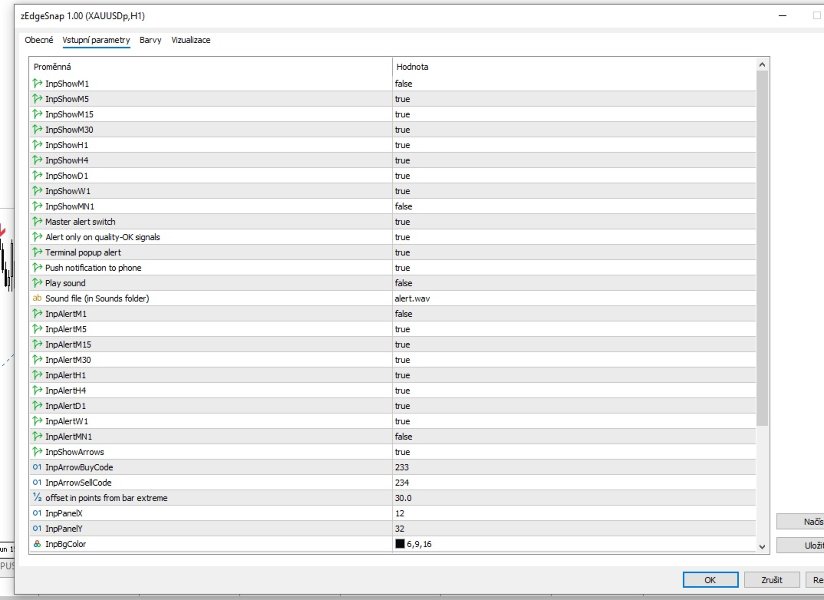Click the 'true' value of Master alert switch
Viewport: 824px width, 600px height.
click(x=403, y=222)
